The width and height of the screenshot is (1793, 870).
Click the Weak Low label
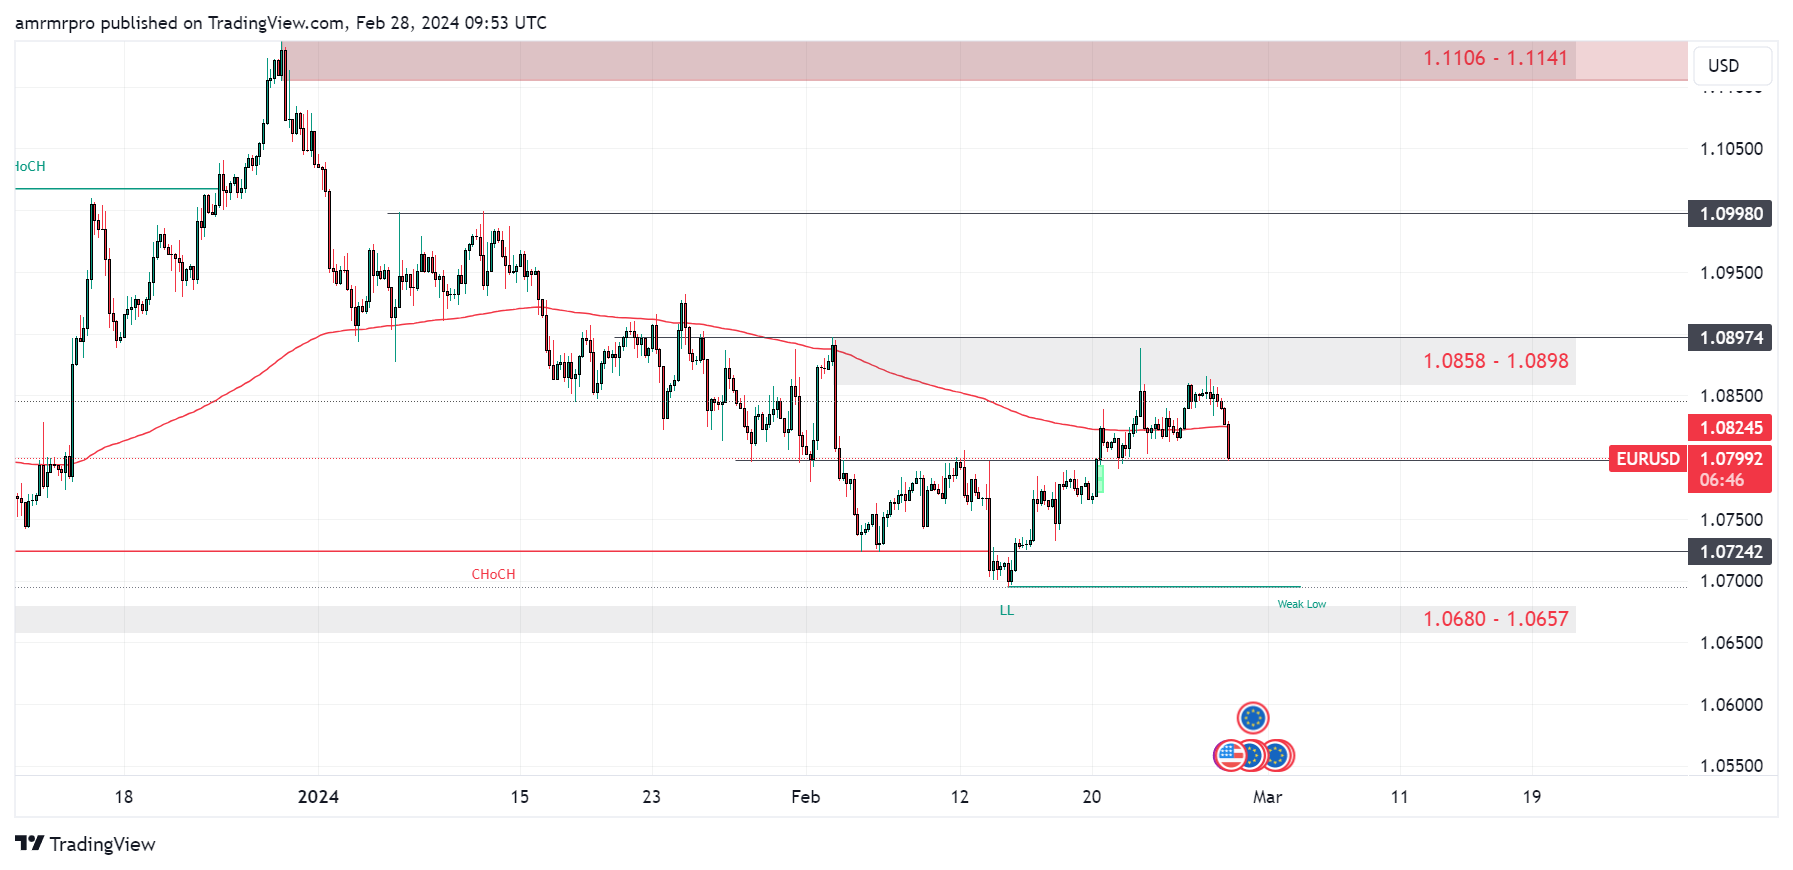click(x=1302, y=604)
